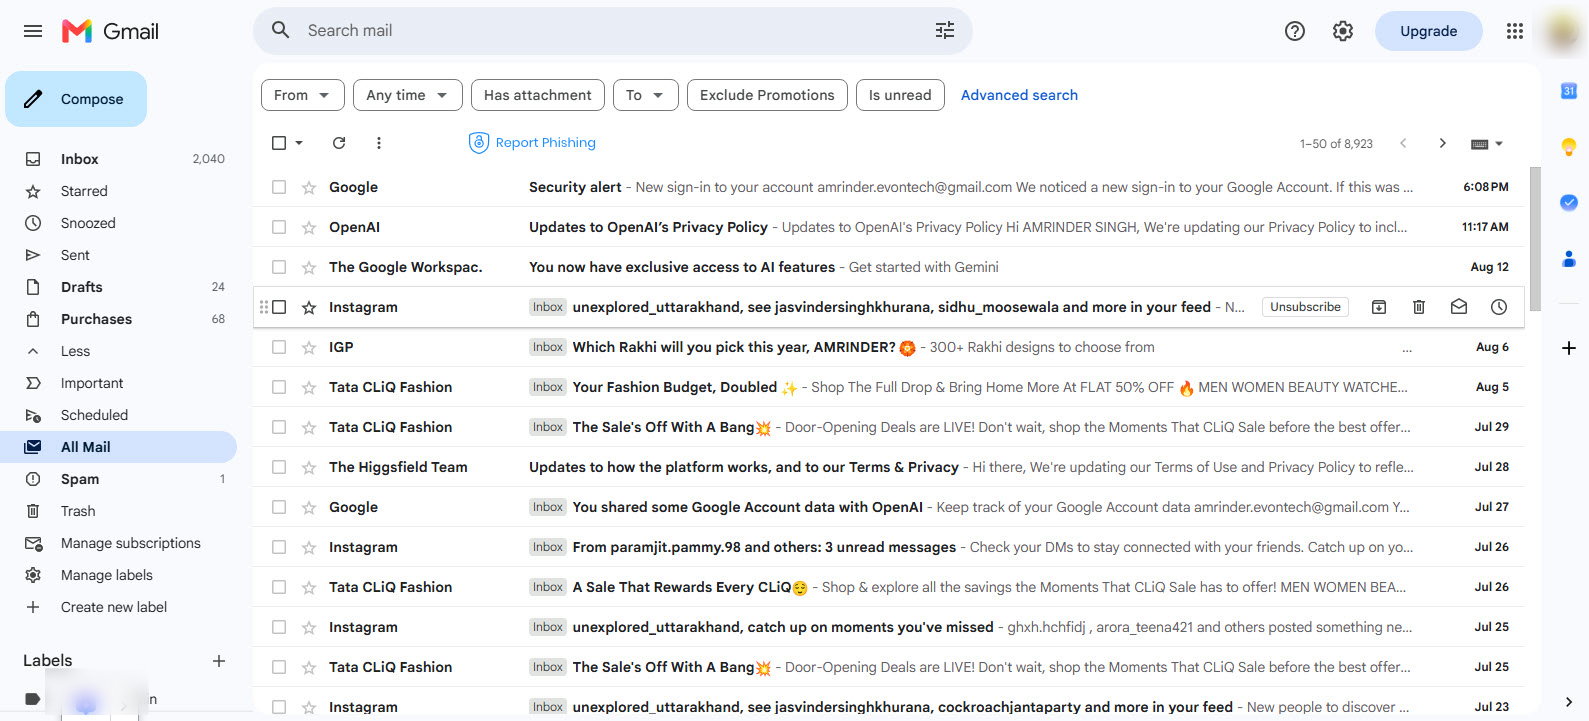Open the Snoozed folder
The height and width of the screenshot is (721, 1589).
pyautogui.click(x=120, y=223)
